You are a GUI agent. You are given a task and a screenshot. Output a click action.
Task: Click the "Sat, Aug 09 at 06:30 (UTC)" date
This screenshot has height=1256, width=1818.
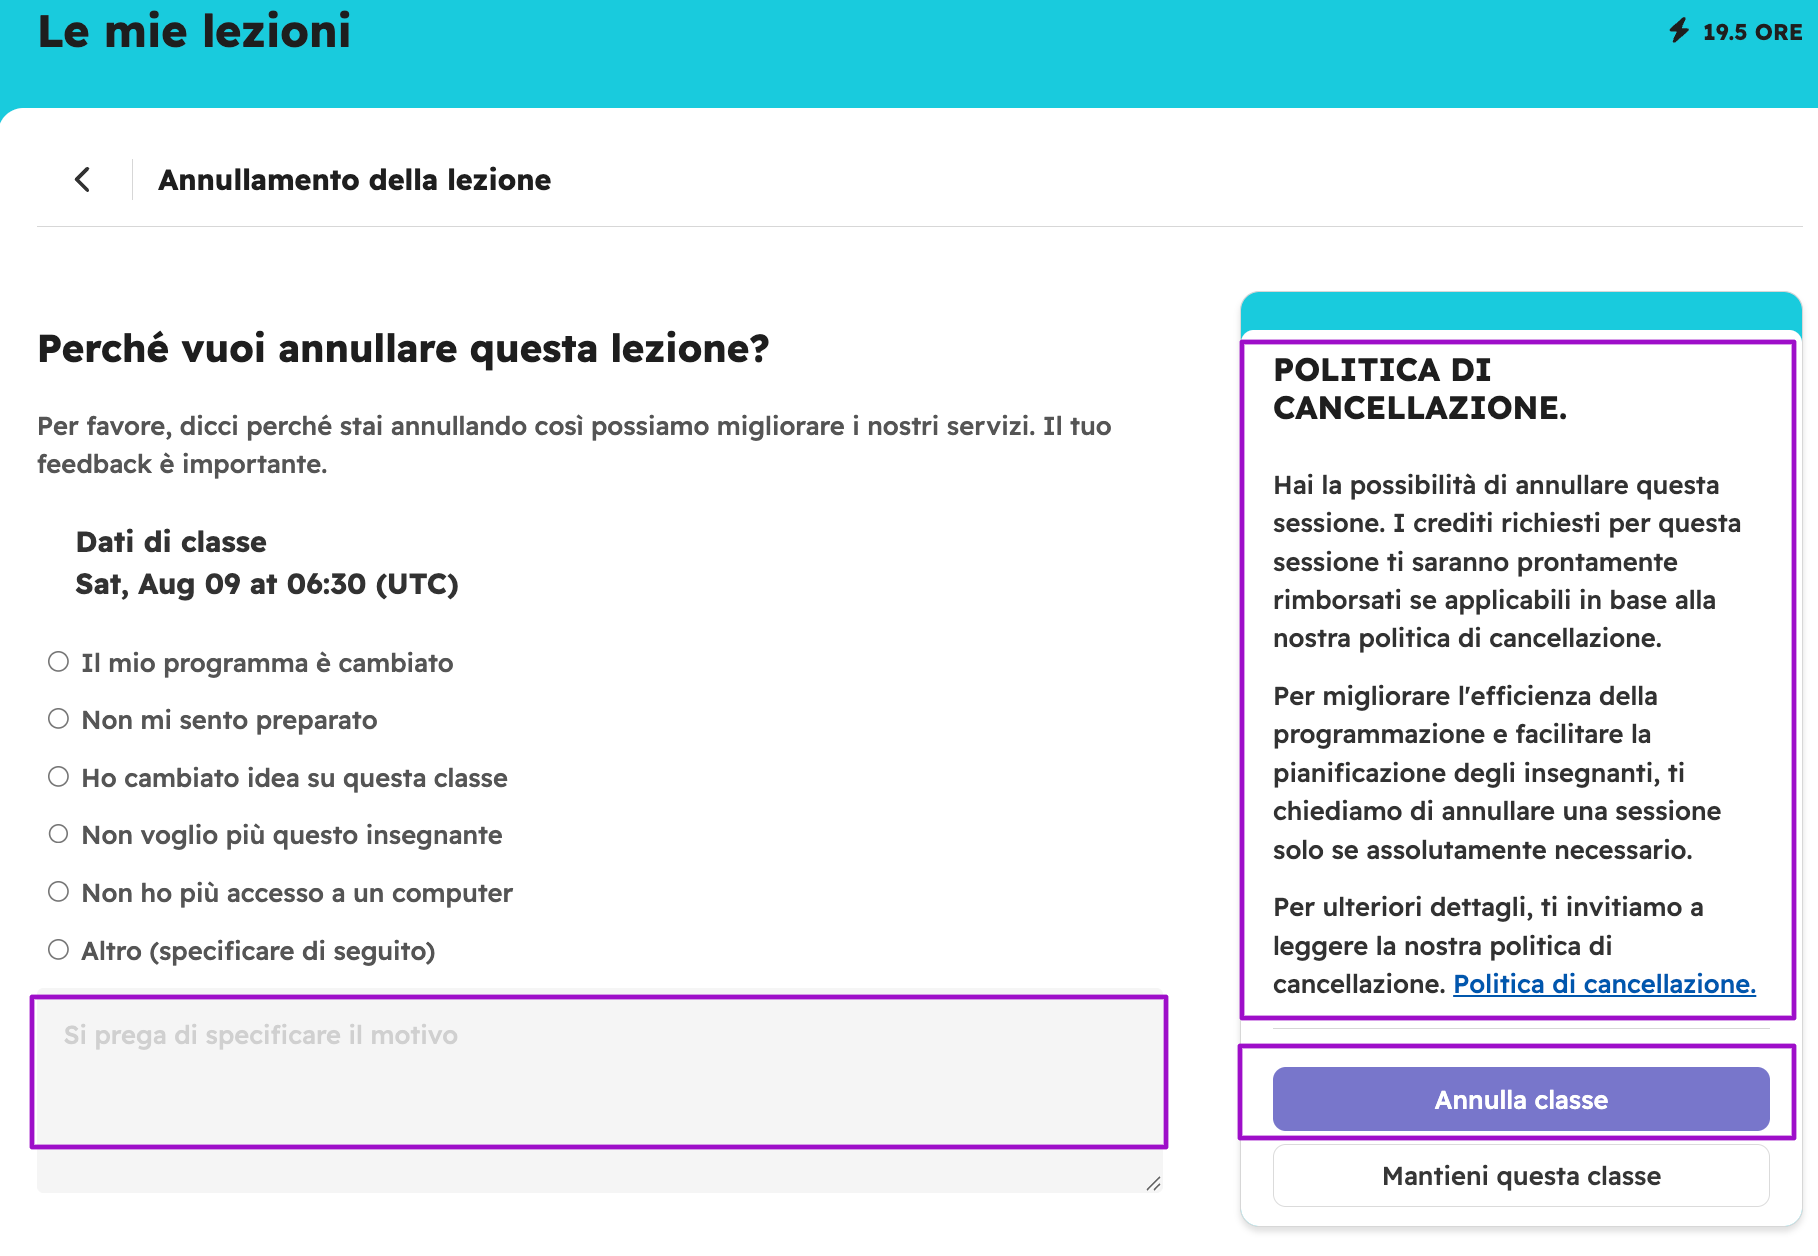(267, 584)
